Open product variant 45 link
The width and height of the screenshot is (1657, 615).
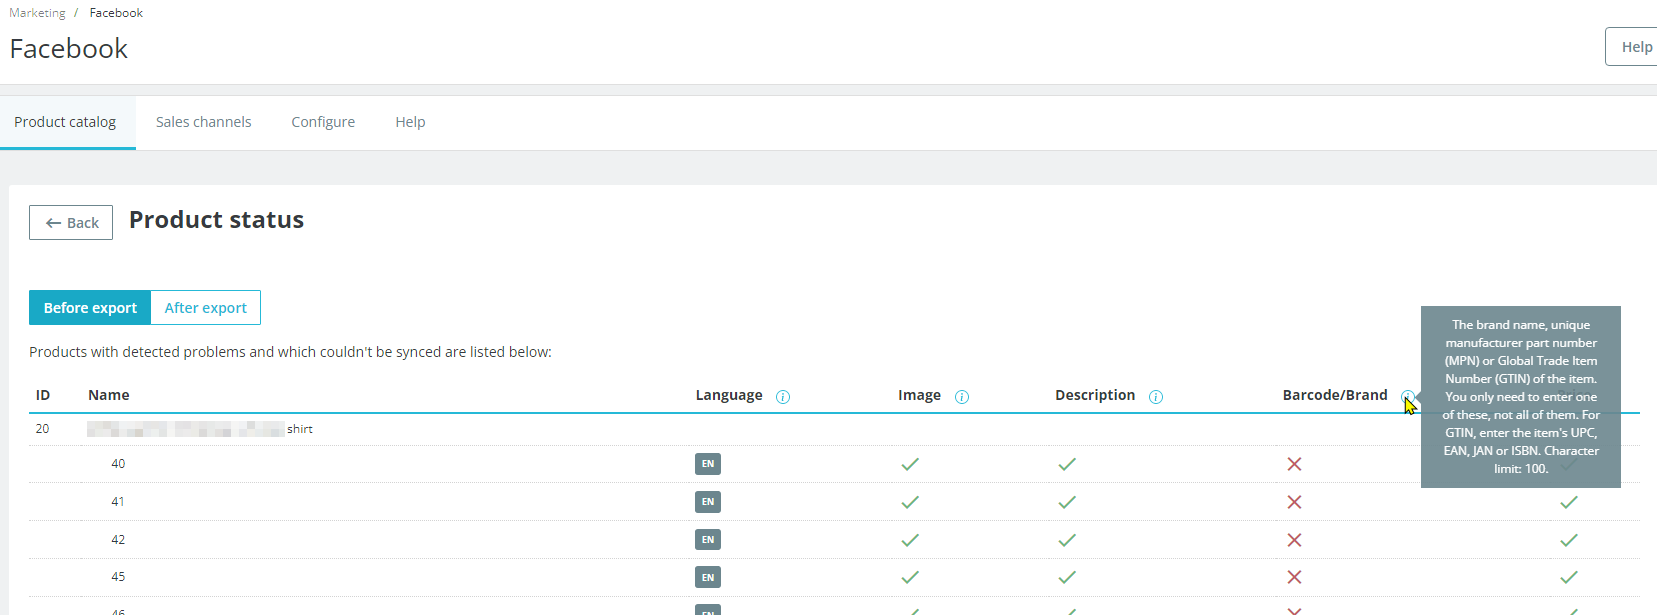pos(118,577)
